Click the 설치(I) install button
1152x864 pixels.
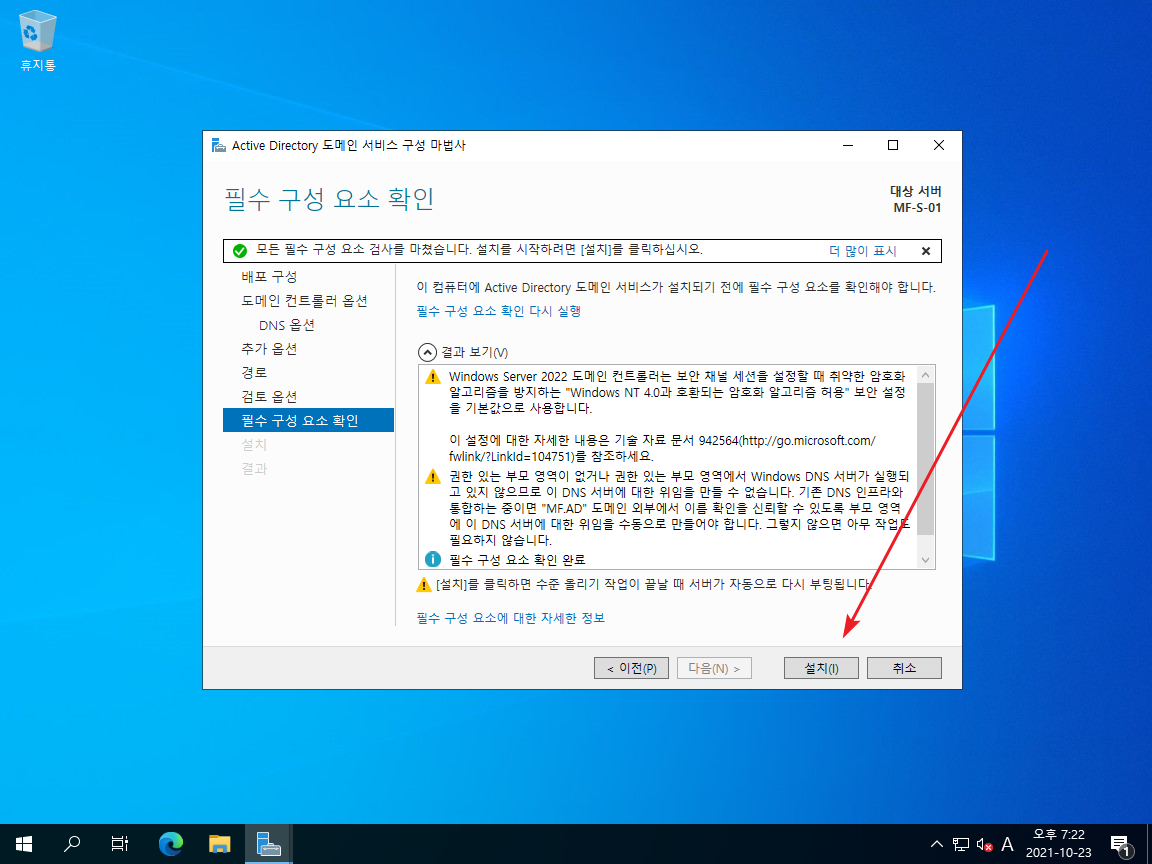coord(821,668)
